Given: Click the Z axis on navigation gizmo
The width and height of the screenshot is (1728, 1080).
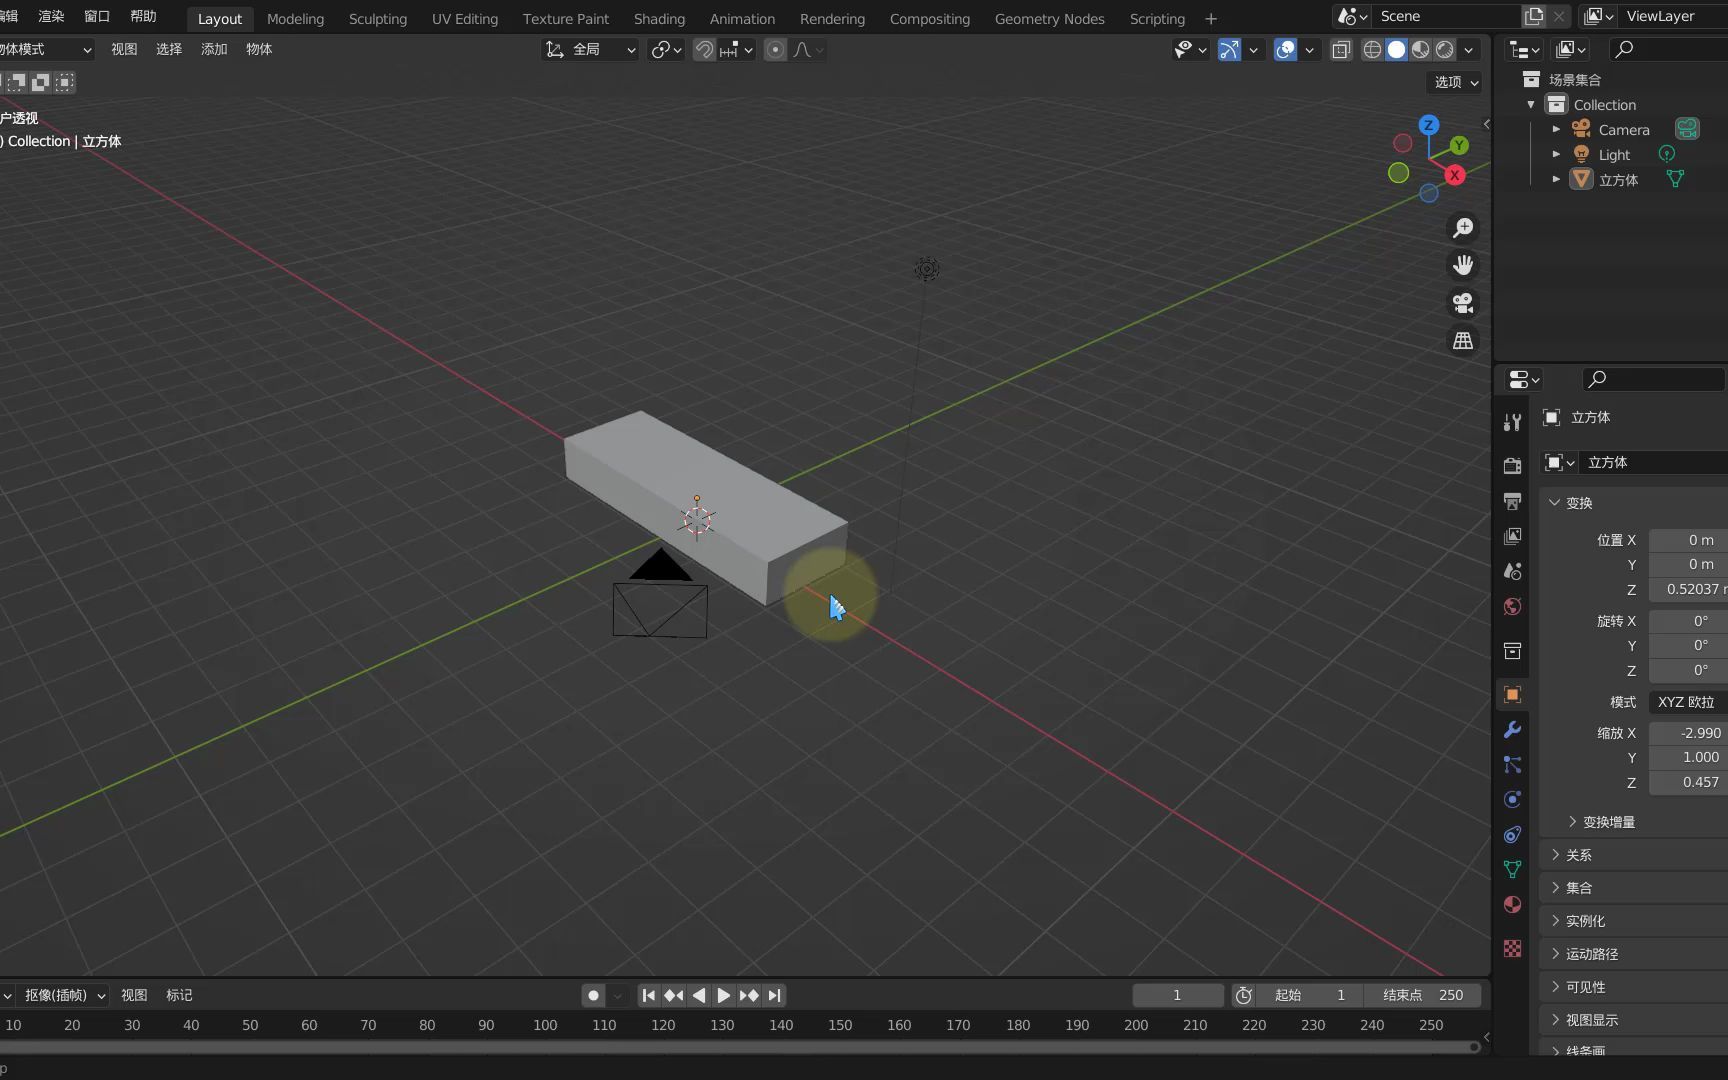Looking at the screenshot, I should coord(1429,125).
